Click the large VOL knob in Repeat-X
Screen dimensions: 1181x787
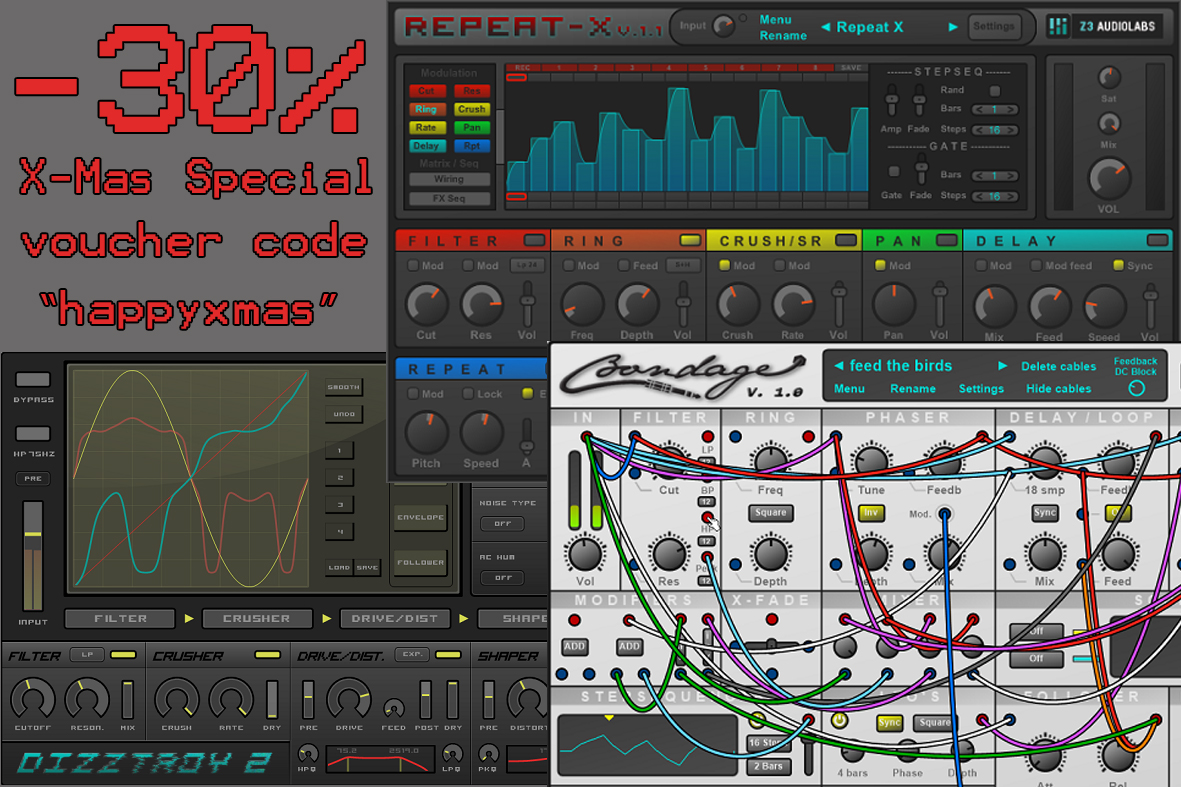pos(1109,179)
